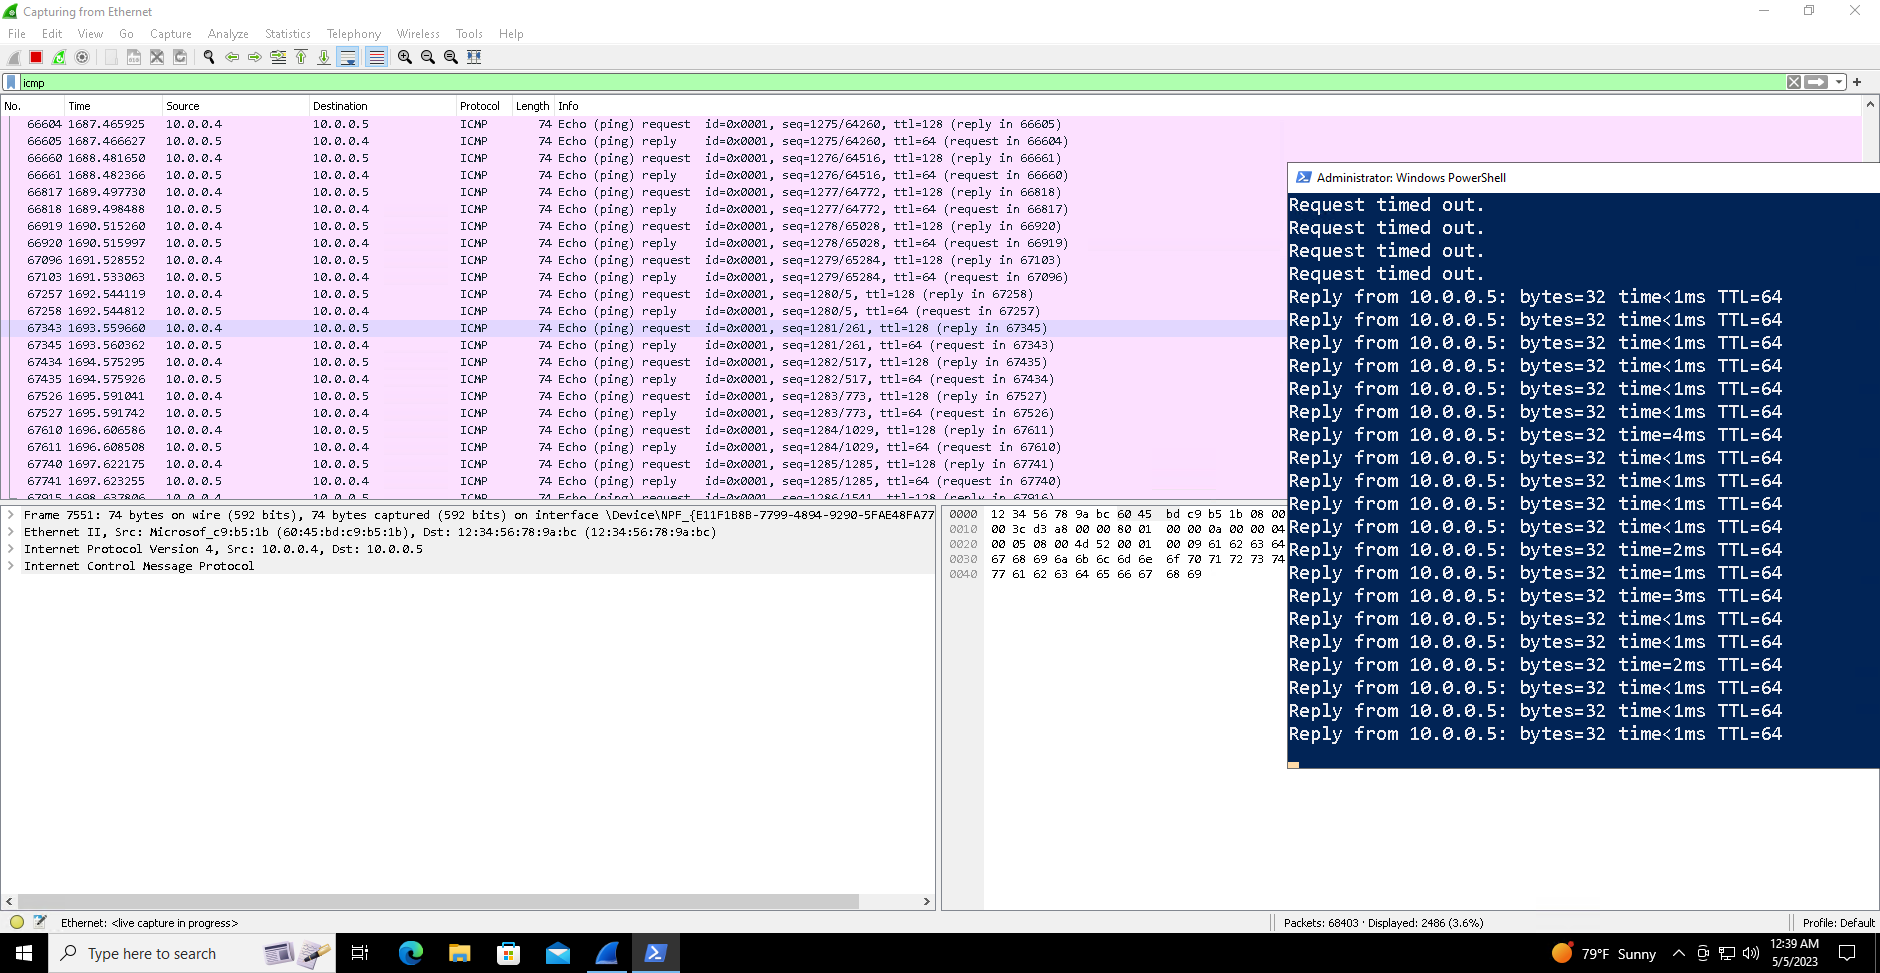Toggle colorize packet list

coord(375,57)
